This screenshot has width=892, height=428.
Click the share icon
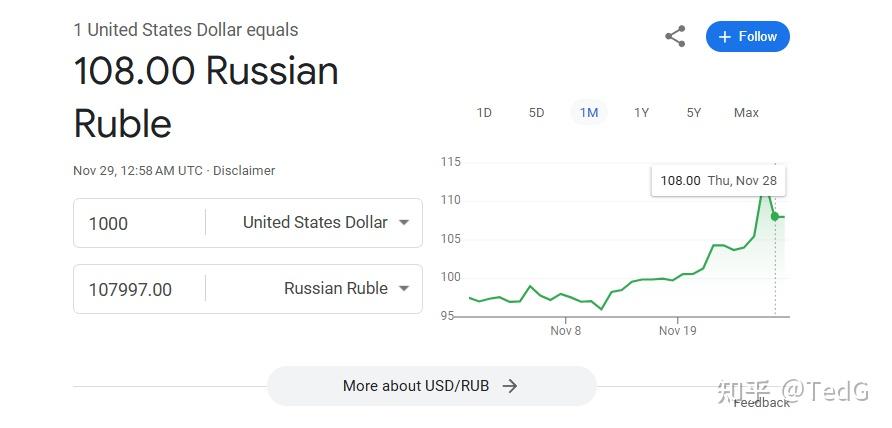point(675,36)
